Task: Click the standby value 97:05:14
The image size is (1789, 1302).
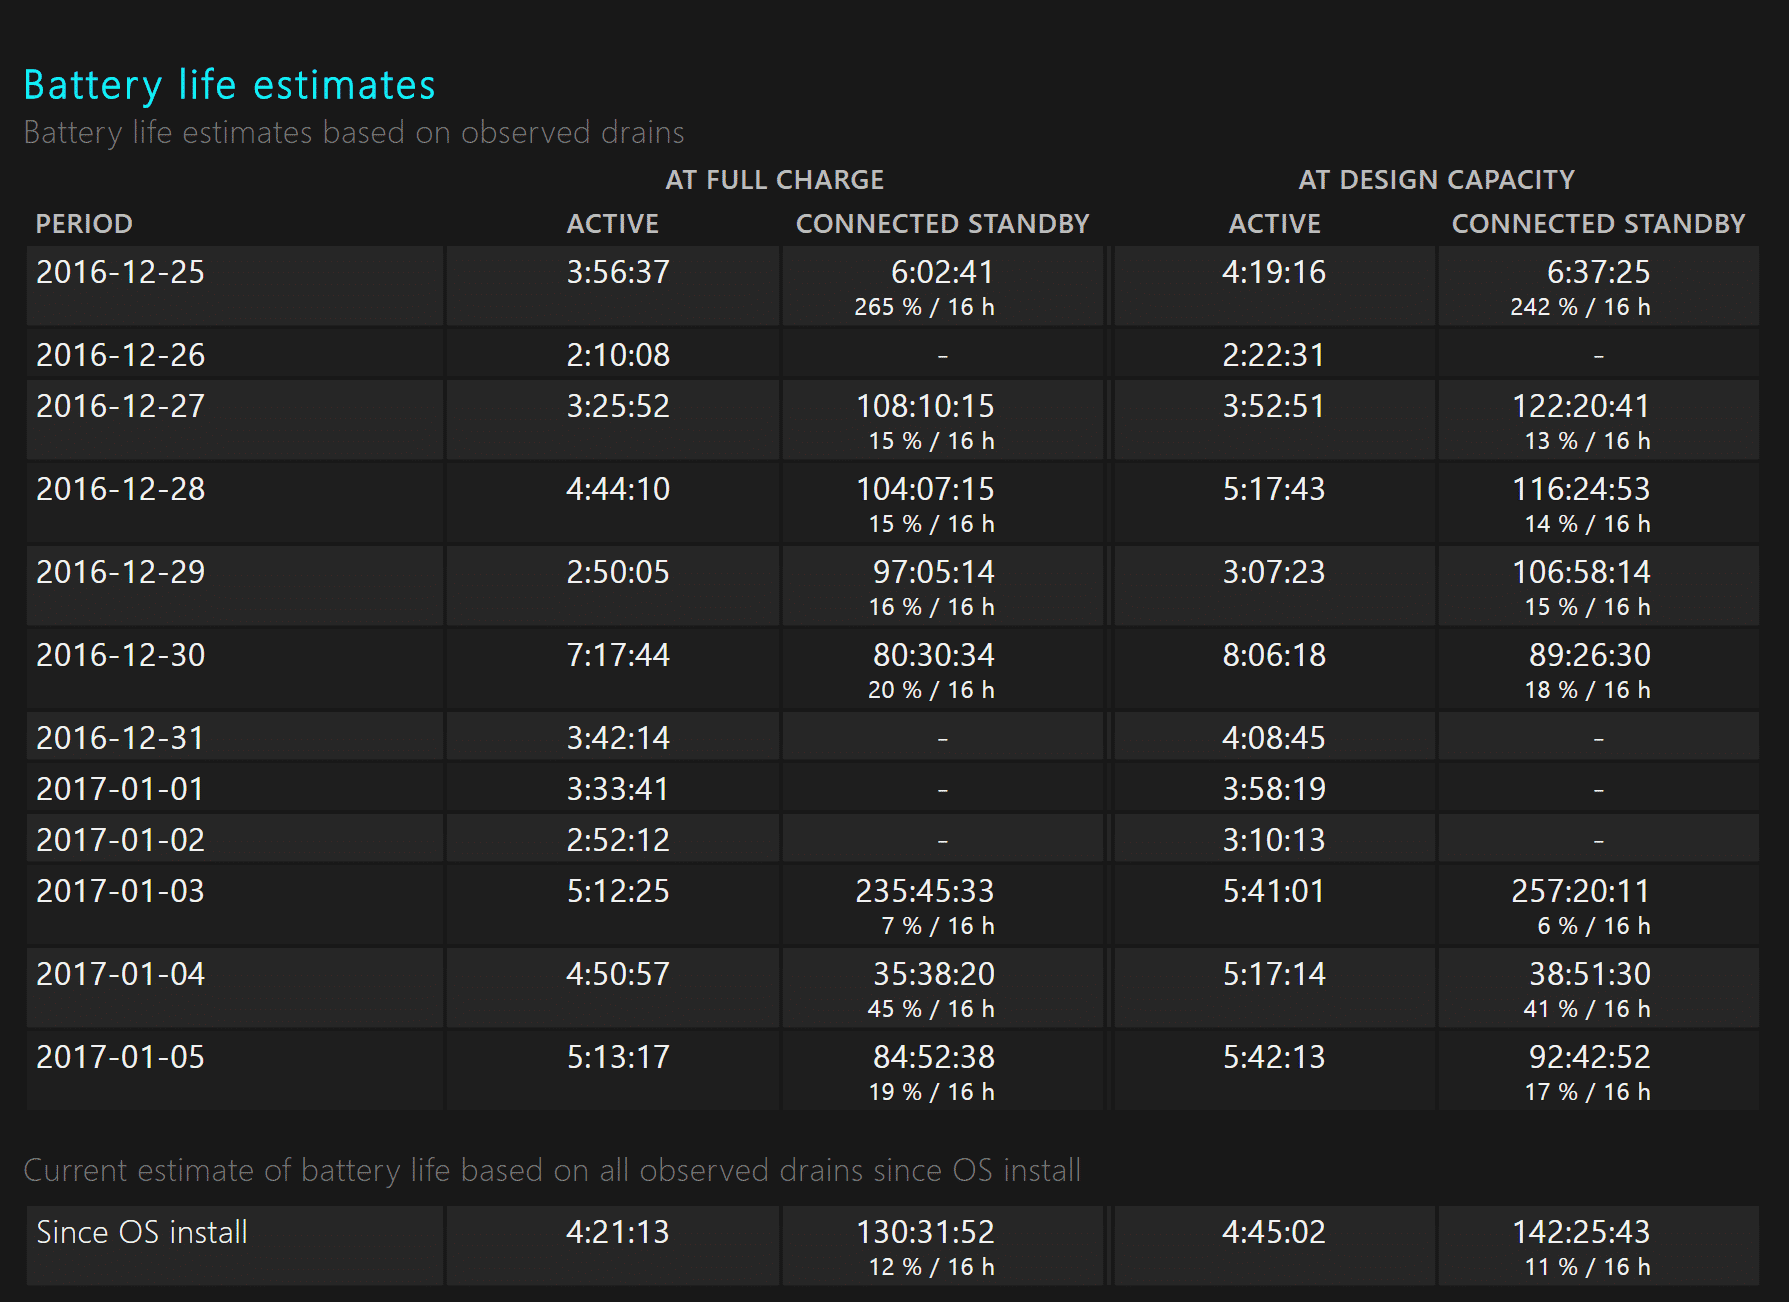Action: (934, 572)
